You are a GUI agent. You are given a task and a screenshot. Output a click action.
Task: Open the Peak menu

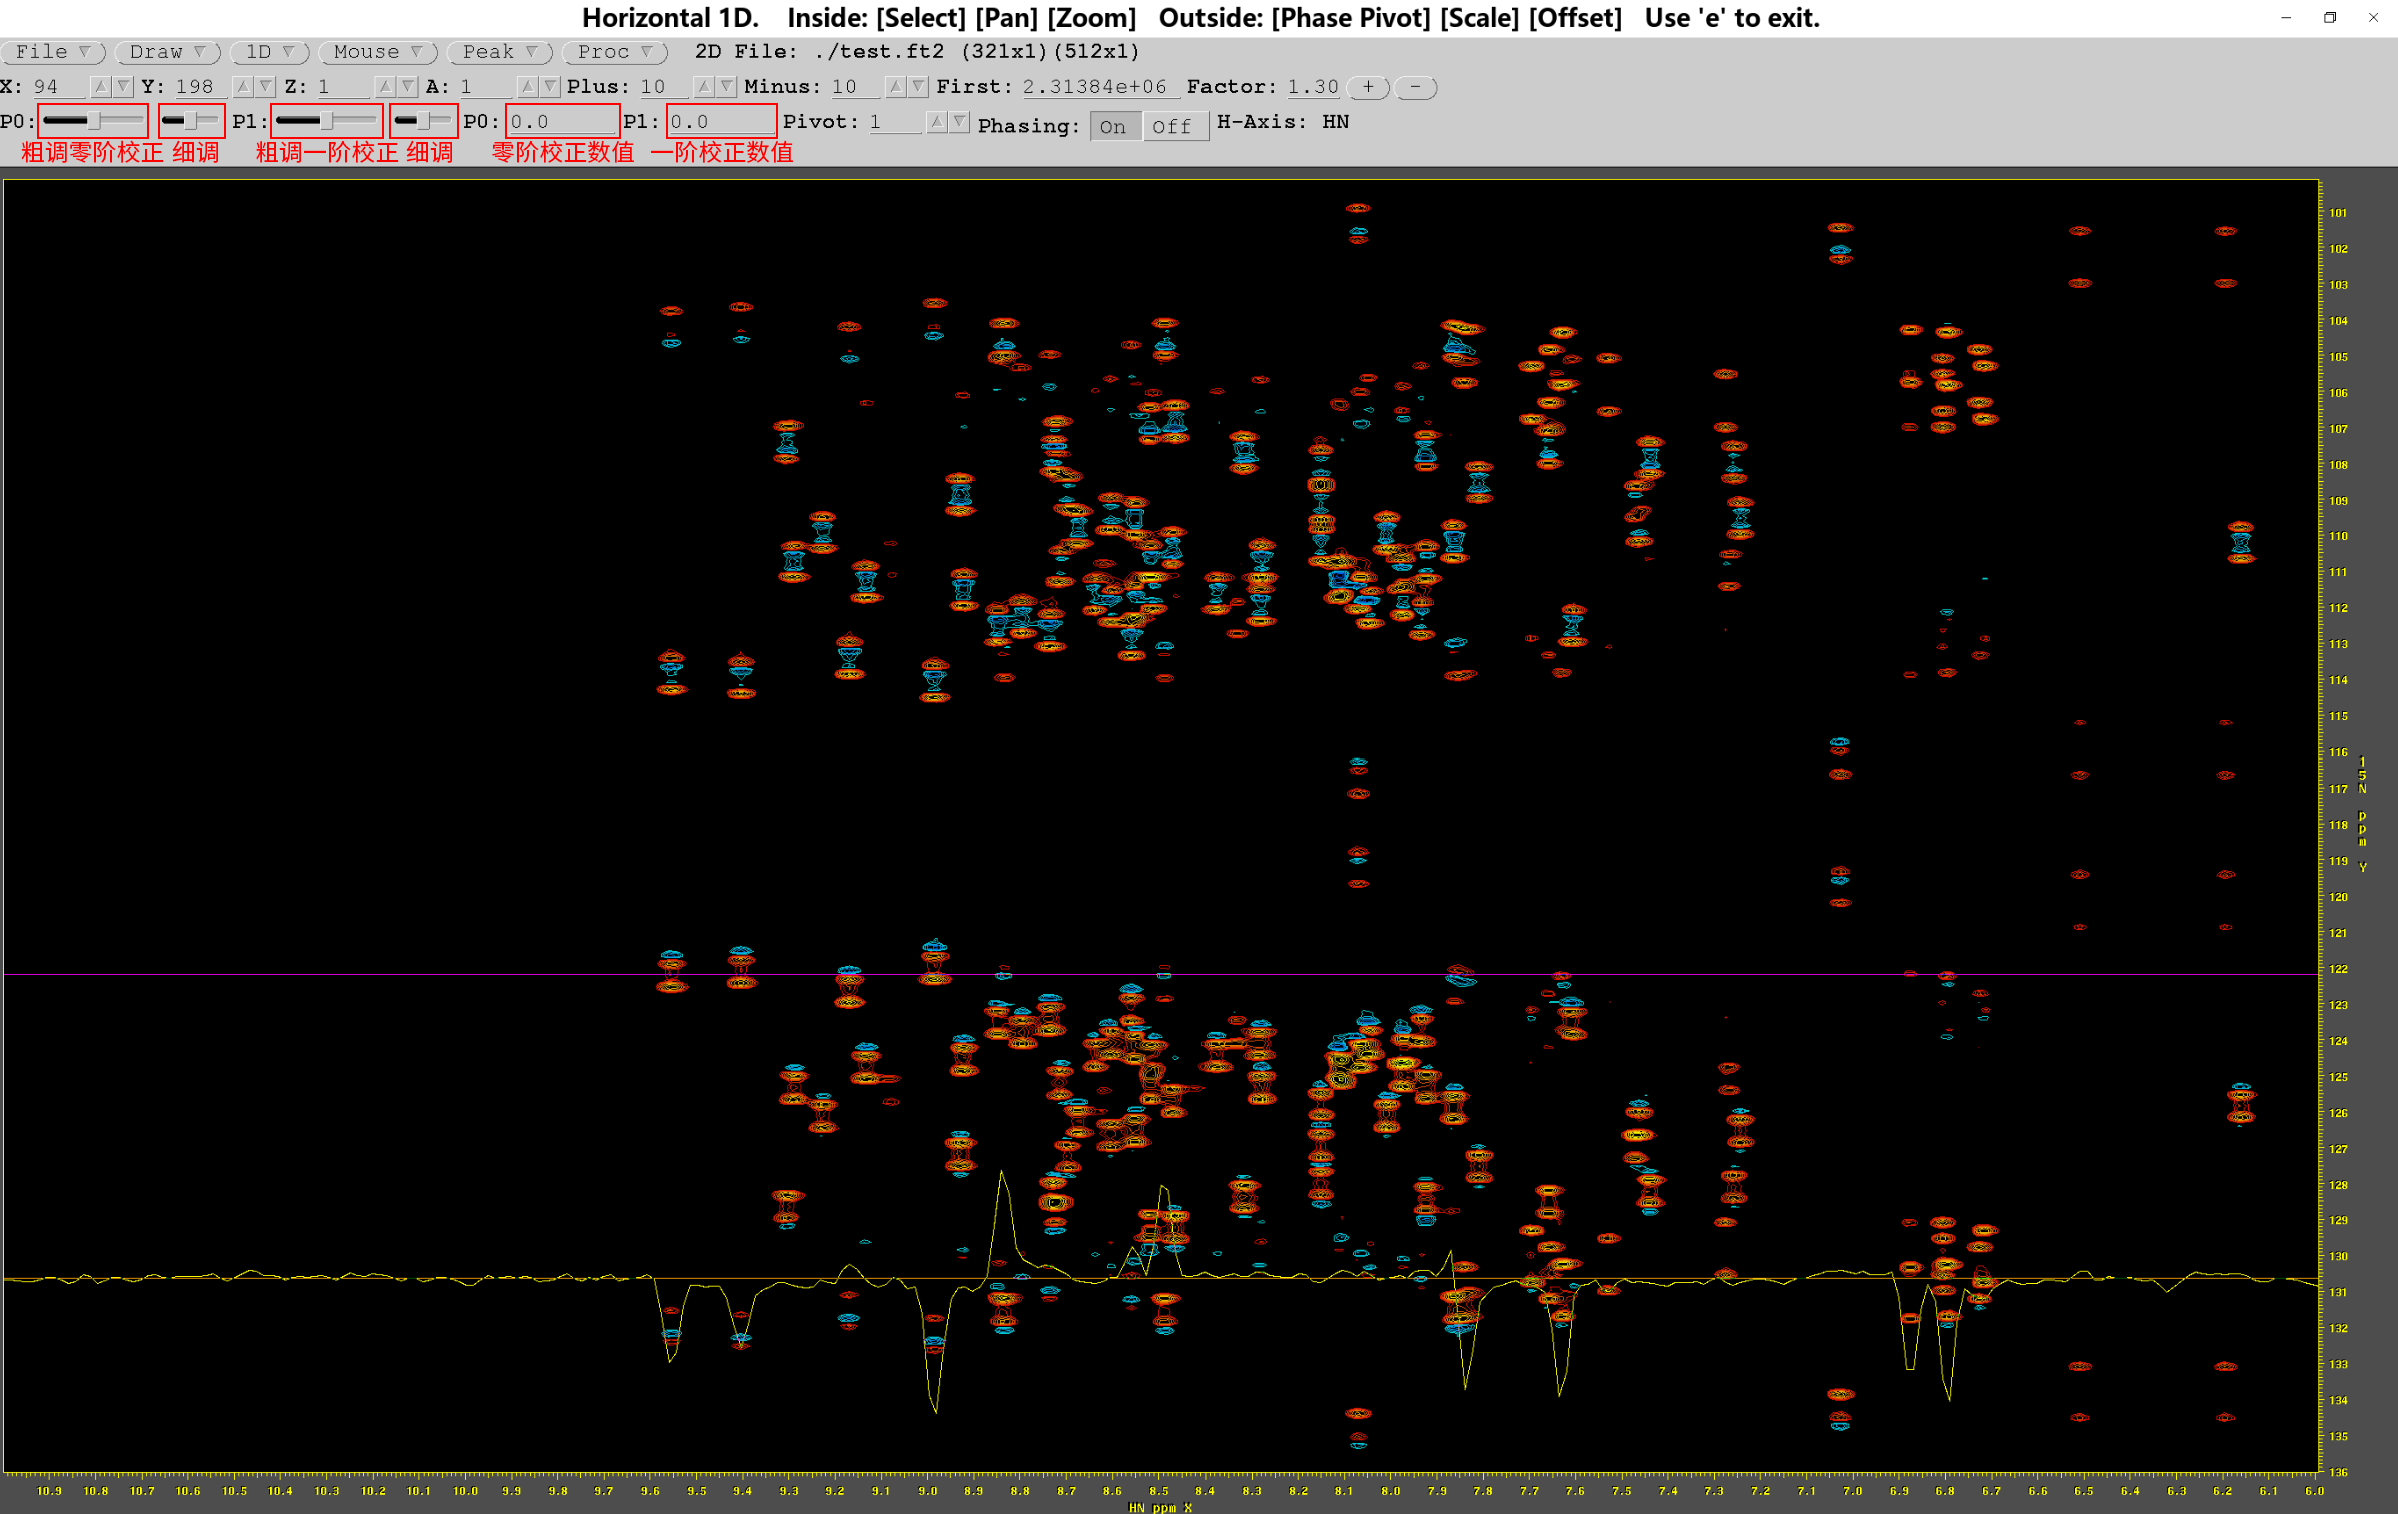pos(499,52)
